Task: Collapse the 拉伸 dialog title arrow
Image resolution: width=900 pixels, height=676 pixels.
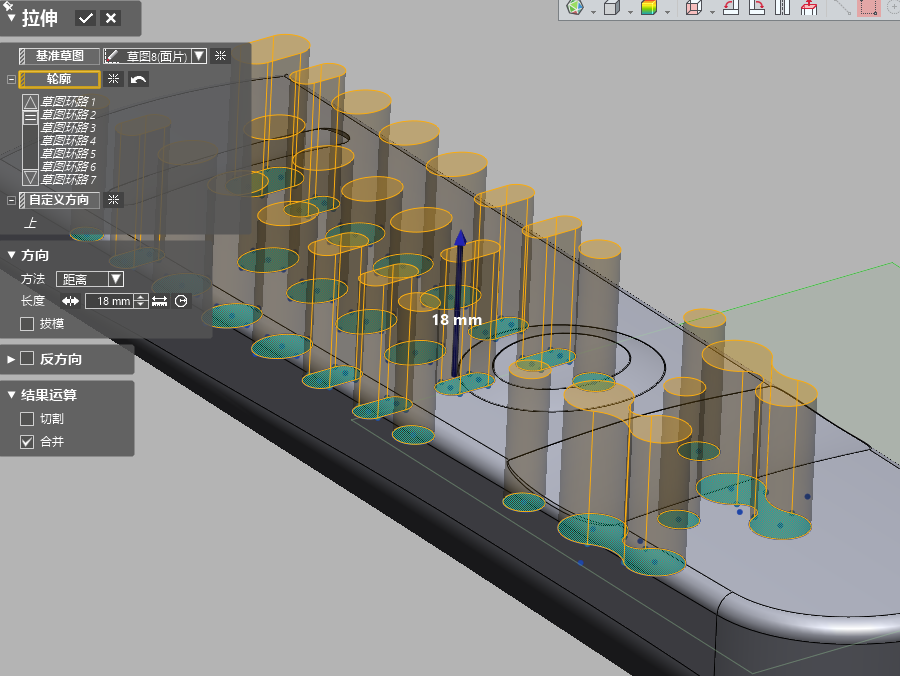Action: [x=11, y=18]
